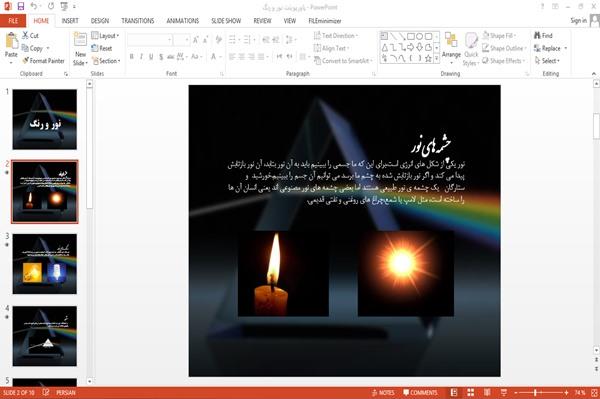The image size is (600, 399).
Task: Open the FILEminimizer tab
Action: point(325,21)
